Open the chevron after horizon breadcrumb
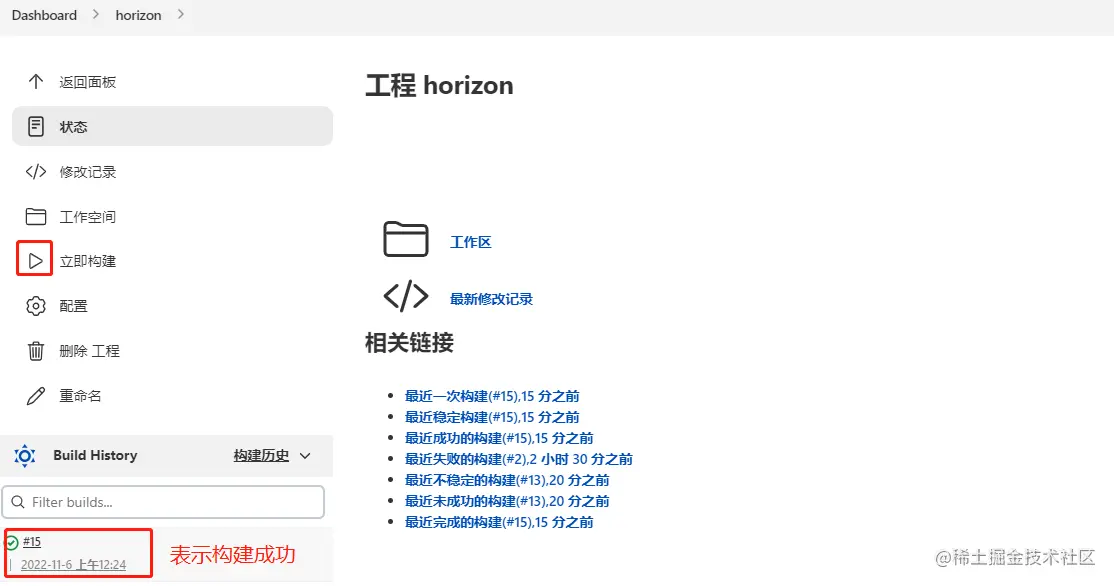 tap(180, 14)
